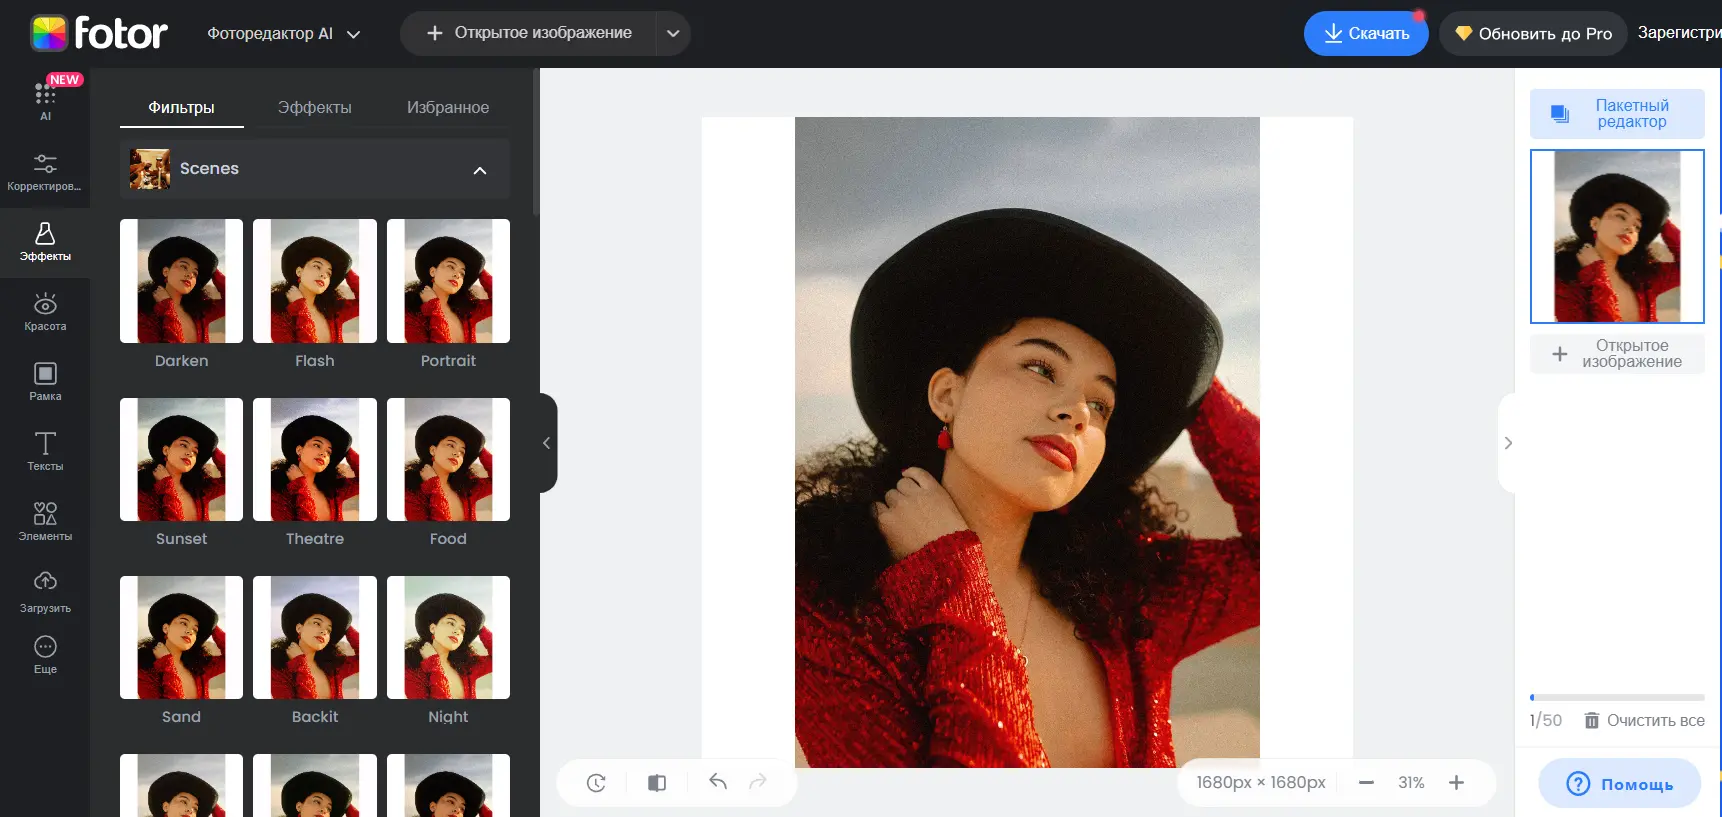Click the Скачать download button
1722x817 pixels.
pos(1366,33)
